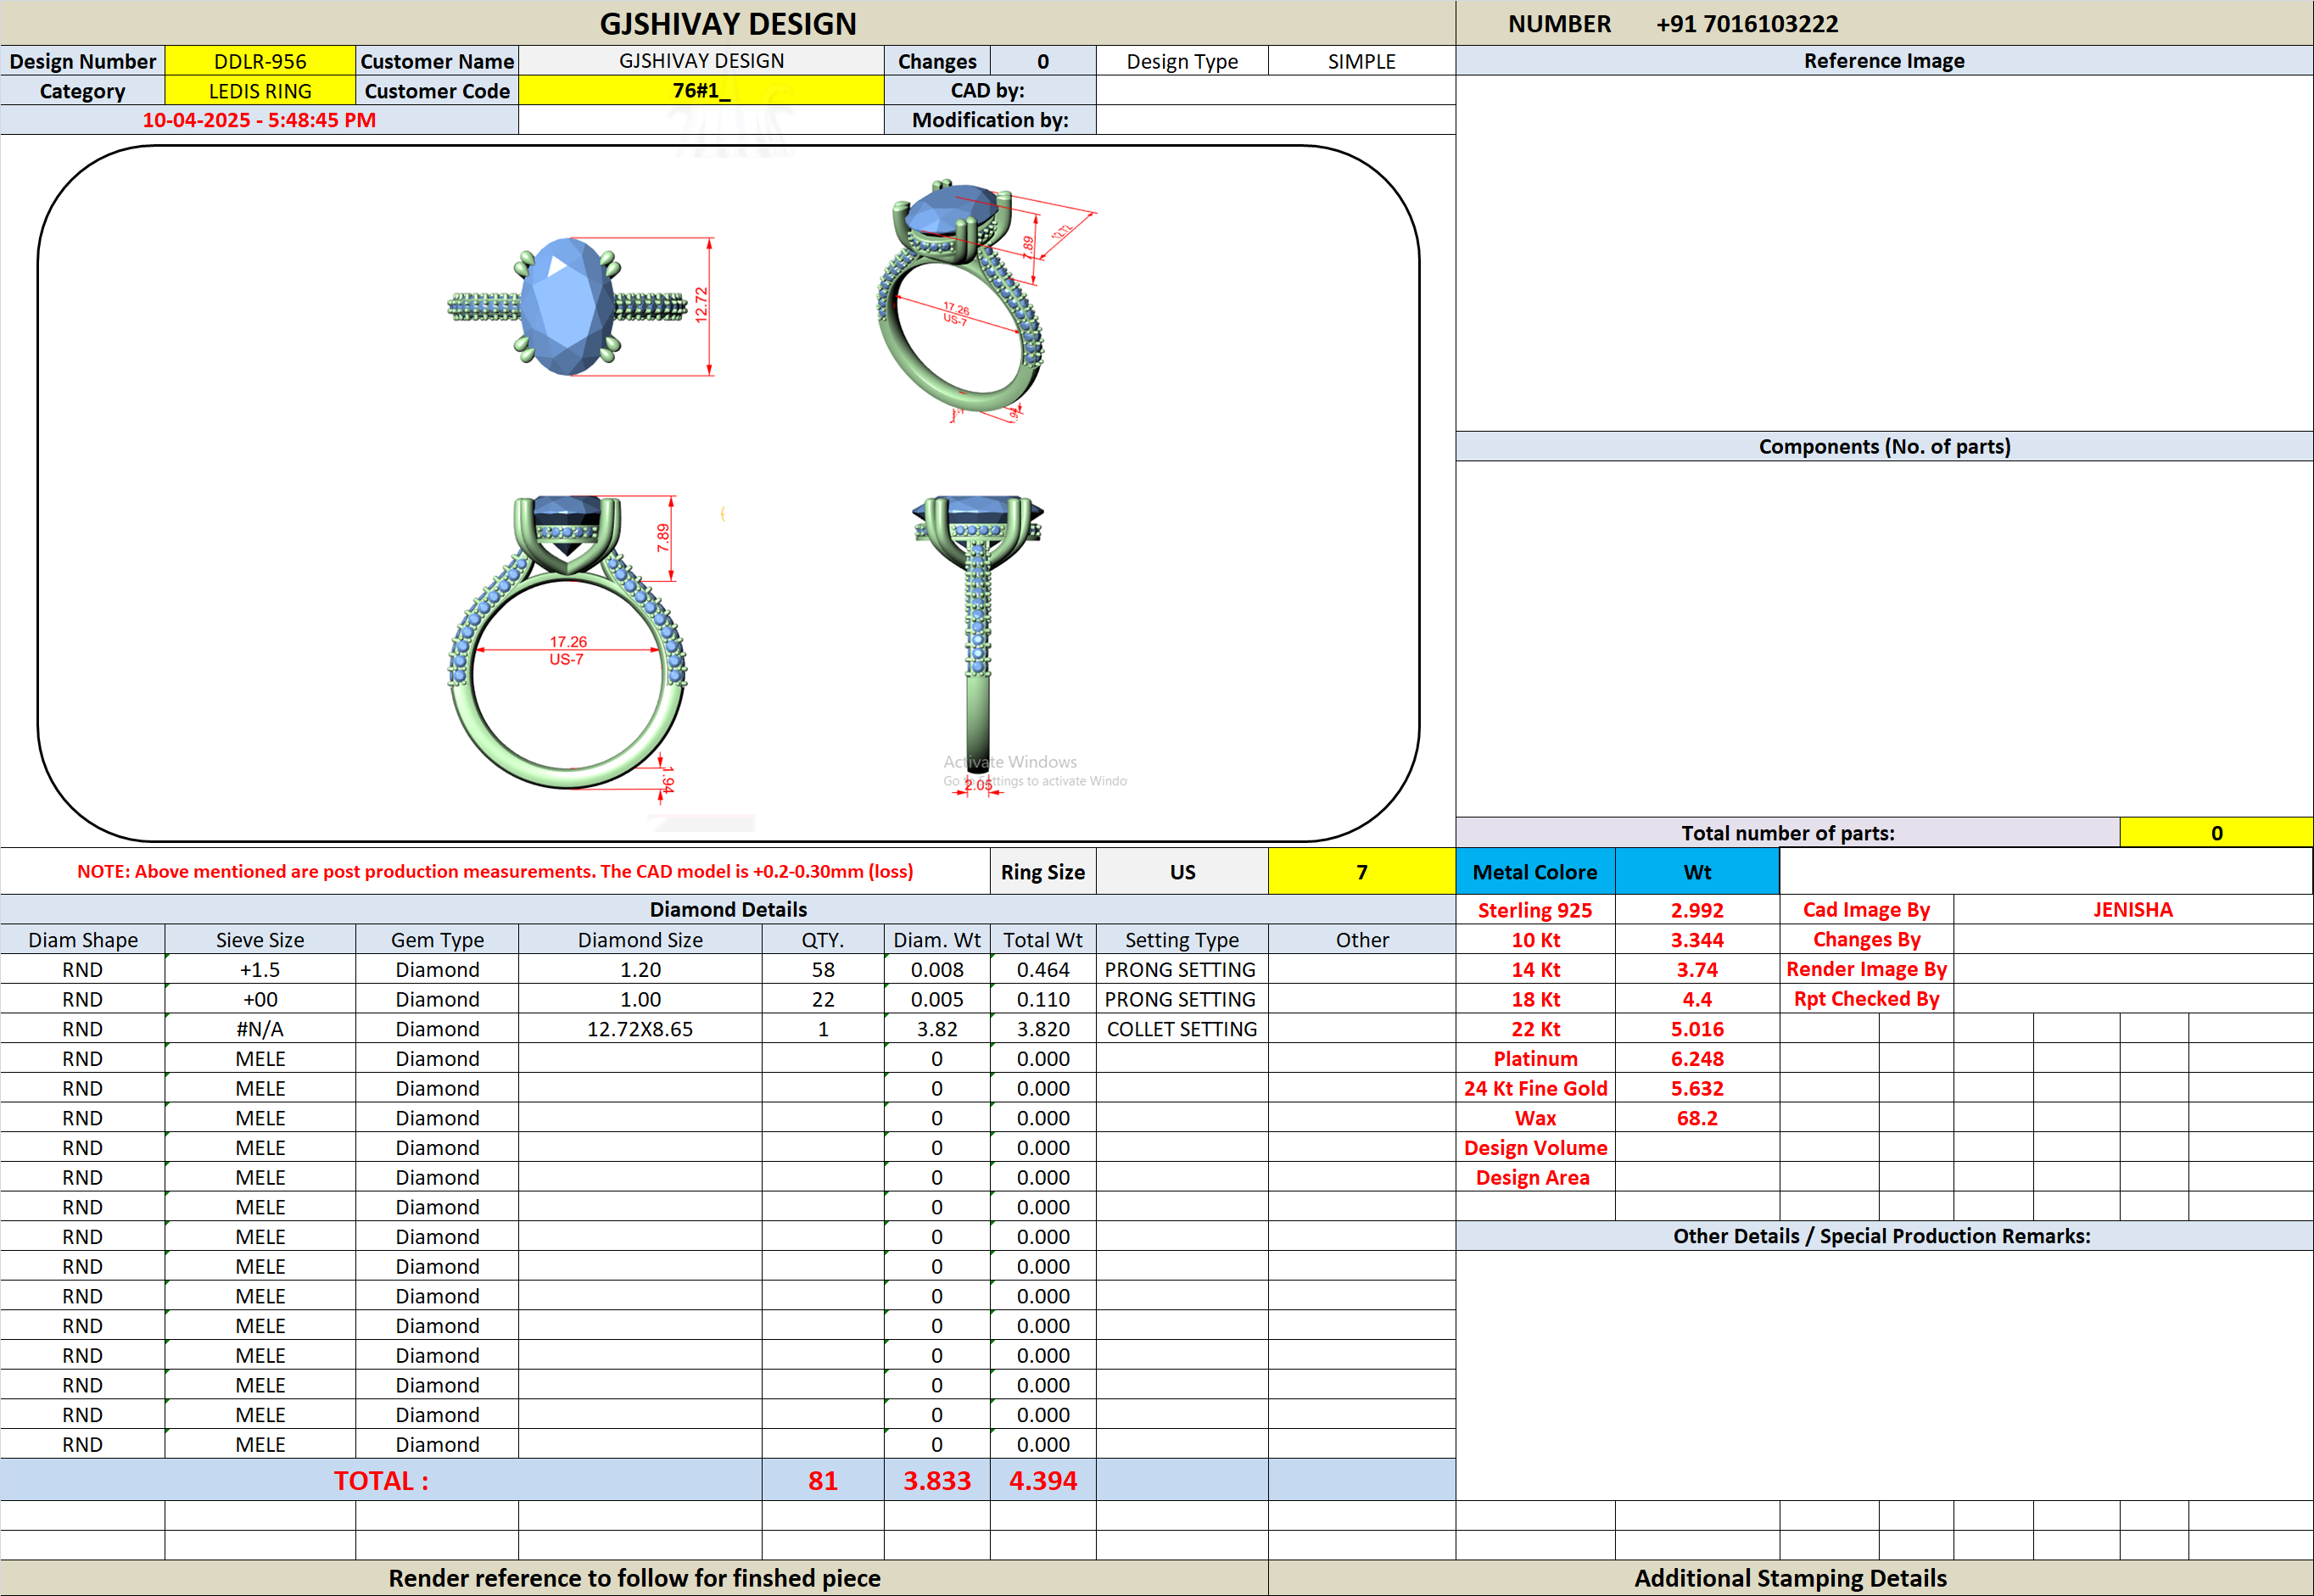Click the 'Total Wt' column header
This screenshot has width=2314, height=1596.
[x=1043, y=940]
